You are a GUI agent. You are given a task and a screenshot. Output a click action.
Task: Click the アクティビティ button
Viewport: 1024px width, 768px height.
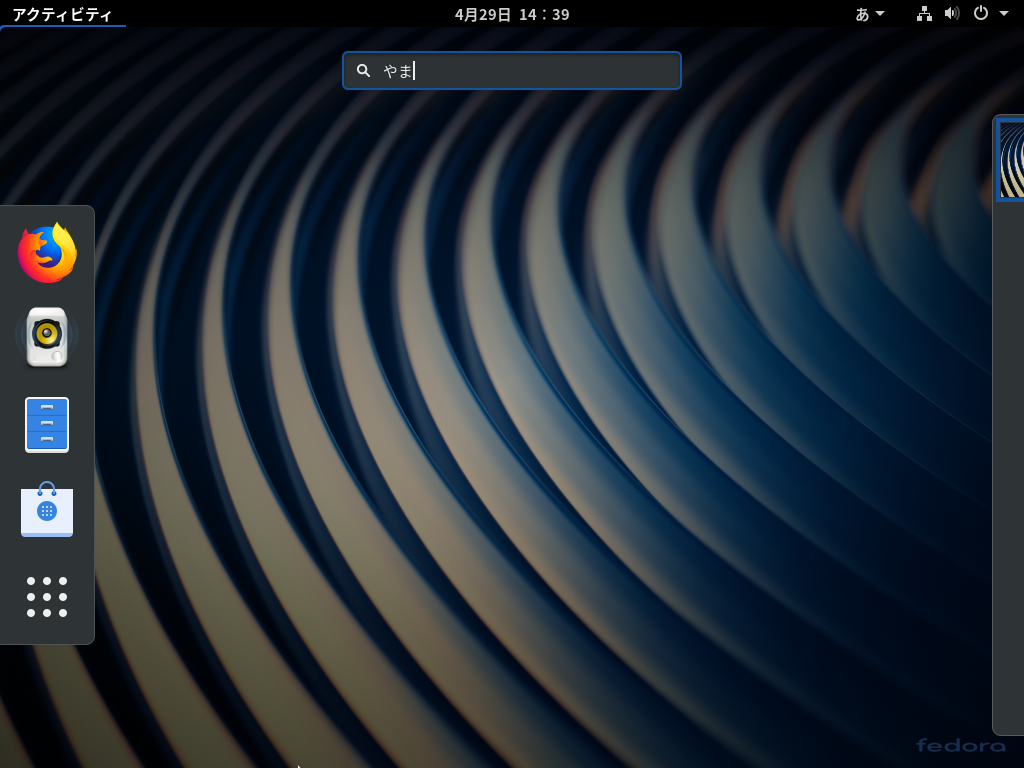tap(63, 14)
